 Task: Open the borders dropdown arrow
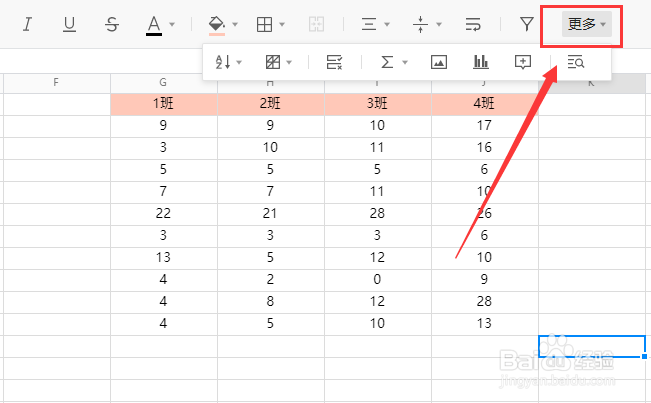pos(282,24)
